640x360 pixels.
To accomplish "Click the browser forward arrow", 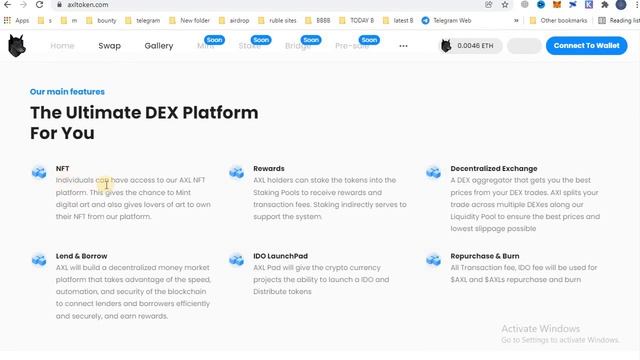I will 23,4.
